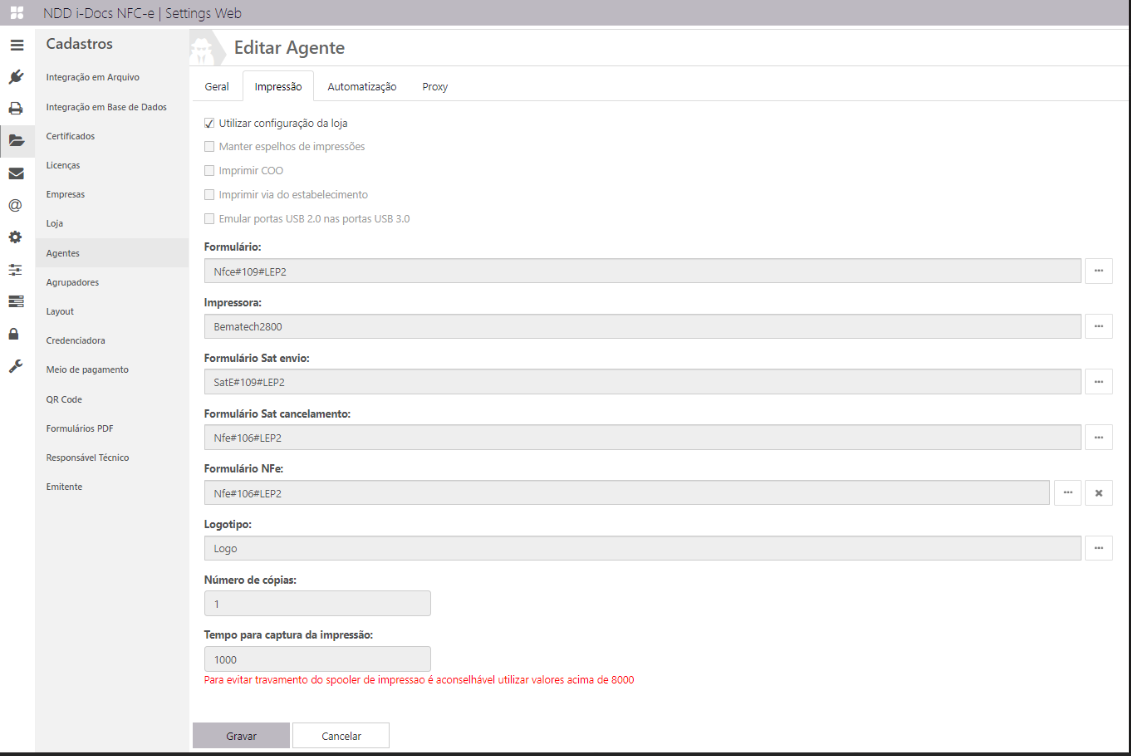1131x756 pixels.
Task: Toggle Manter espelhos de impressões checkbox
Action: click(209, 146)
